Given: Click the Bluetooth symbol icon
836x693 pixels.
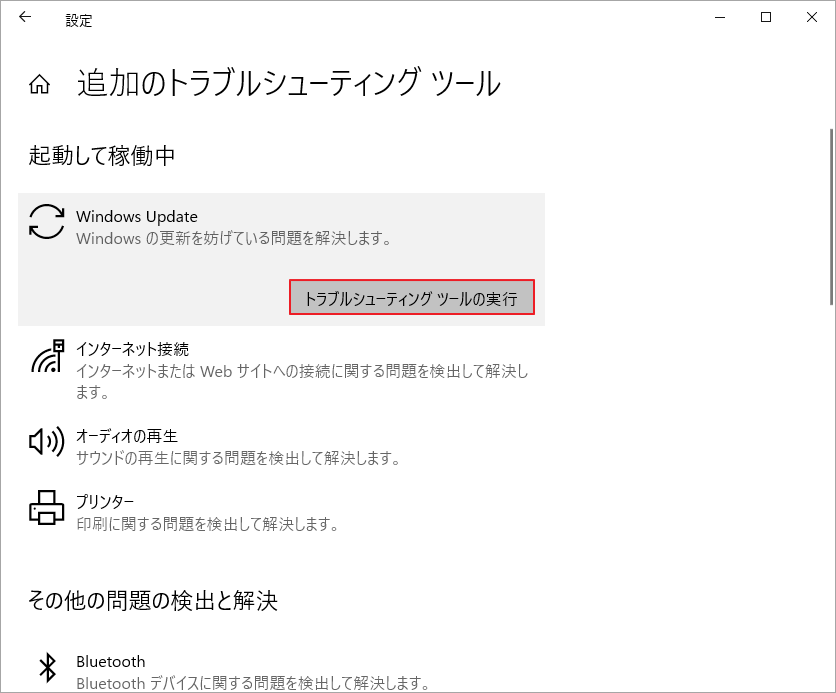Looking at the screenshot, I should click(46, 667).
